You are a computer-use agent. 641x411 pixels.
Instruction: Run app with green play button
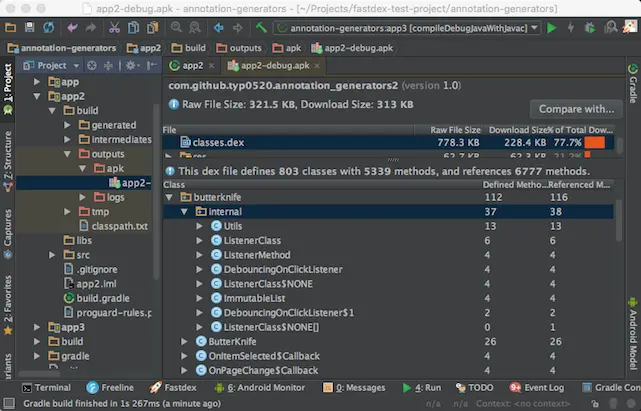click(551, 28)
